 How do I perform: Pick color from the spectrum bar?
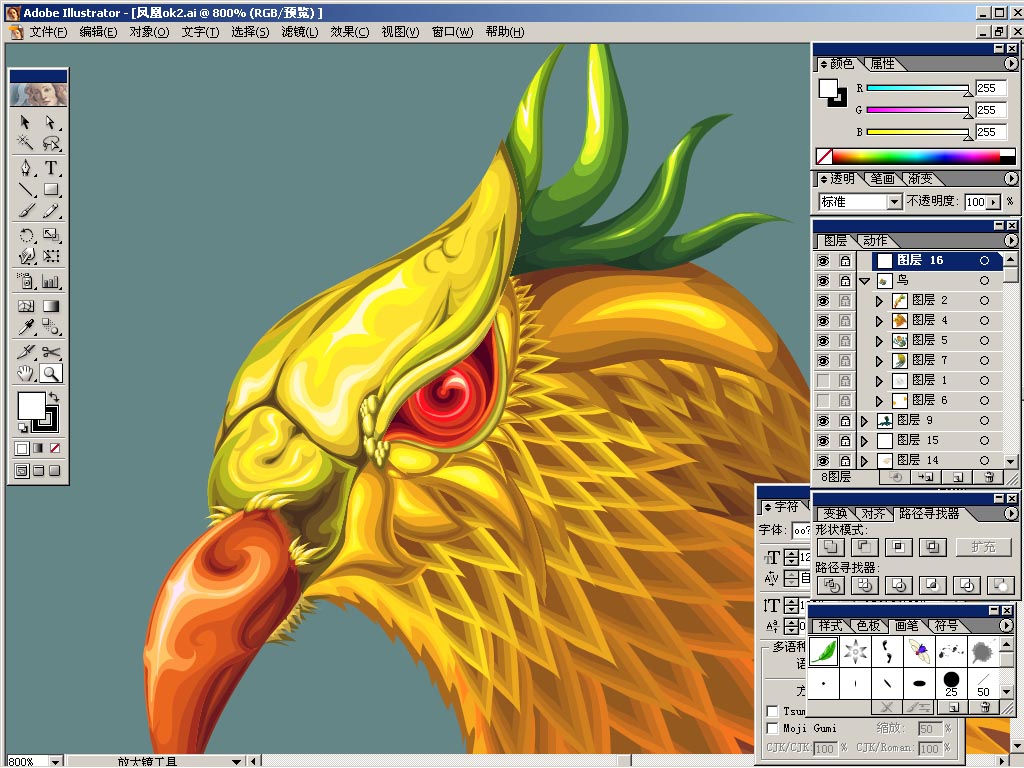[916, 157]
